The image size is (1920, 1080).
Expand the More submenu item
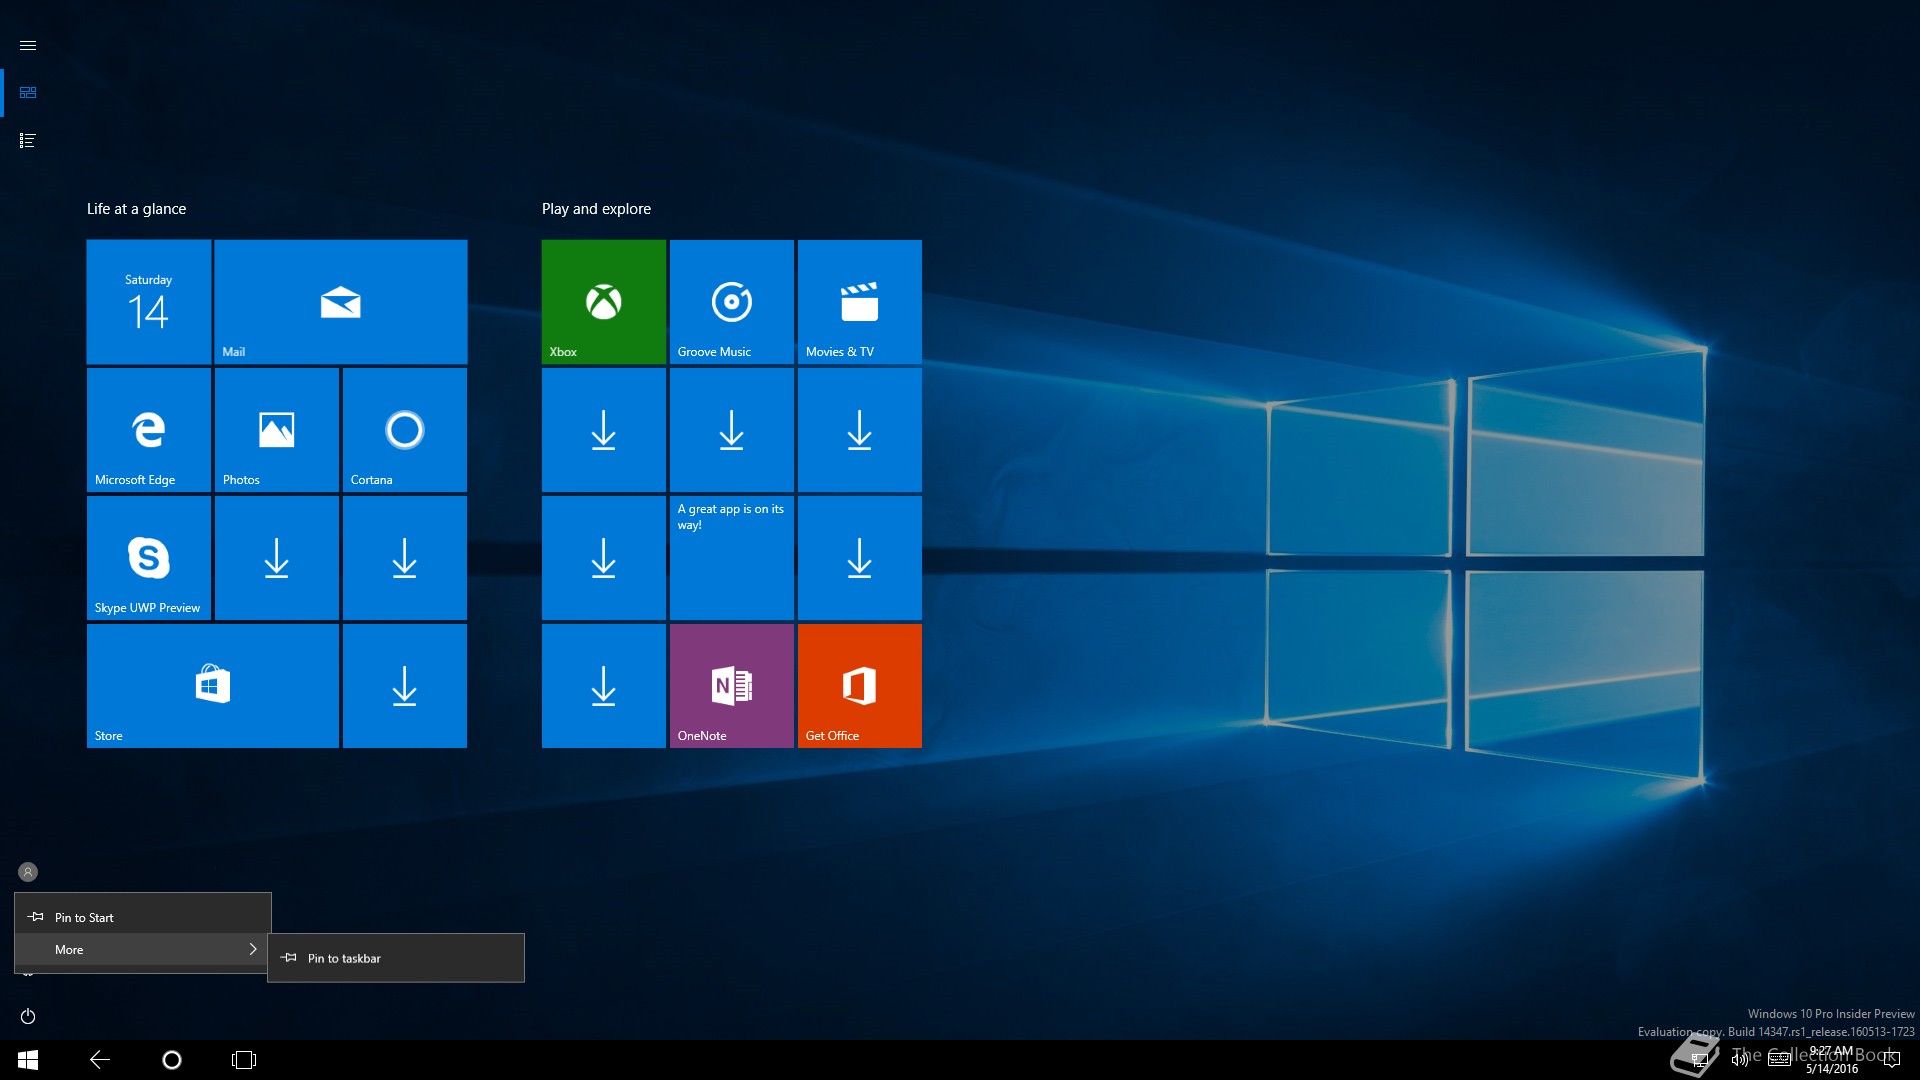point(143,949)
